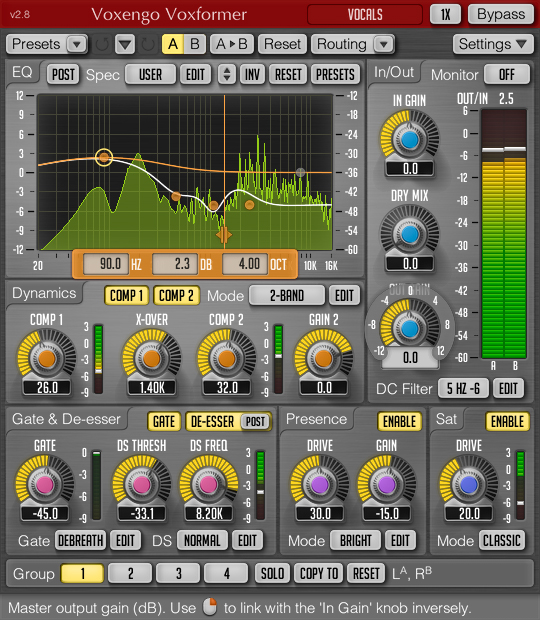
Task: Click the DS EDIT button
Action: (x=247, y=541)
